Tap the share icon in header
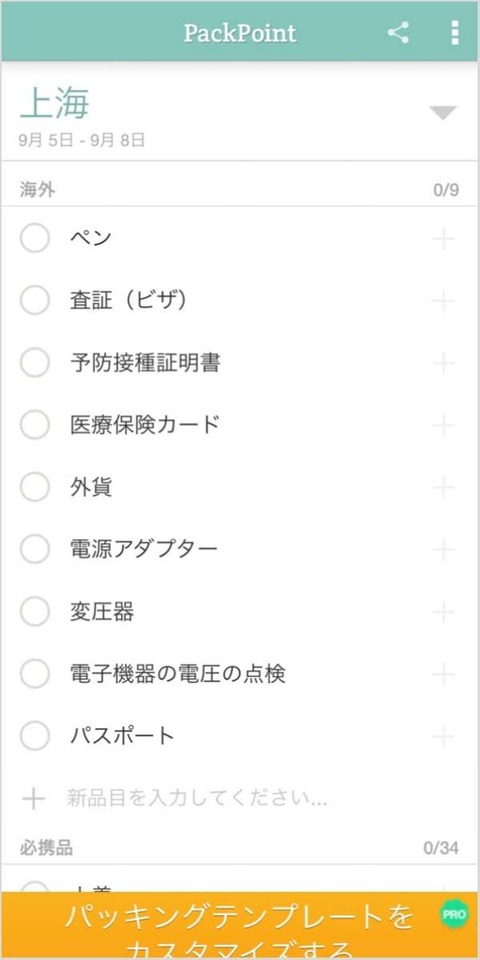This screenshot has height=960, width=480. [x=398, y=32]
